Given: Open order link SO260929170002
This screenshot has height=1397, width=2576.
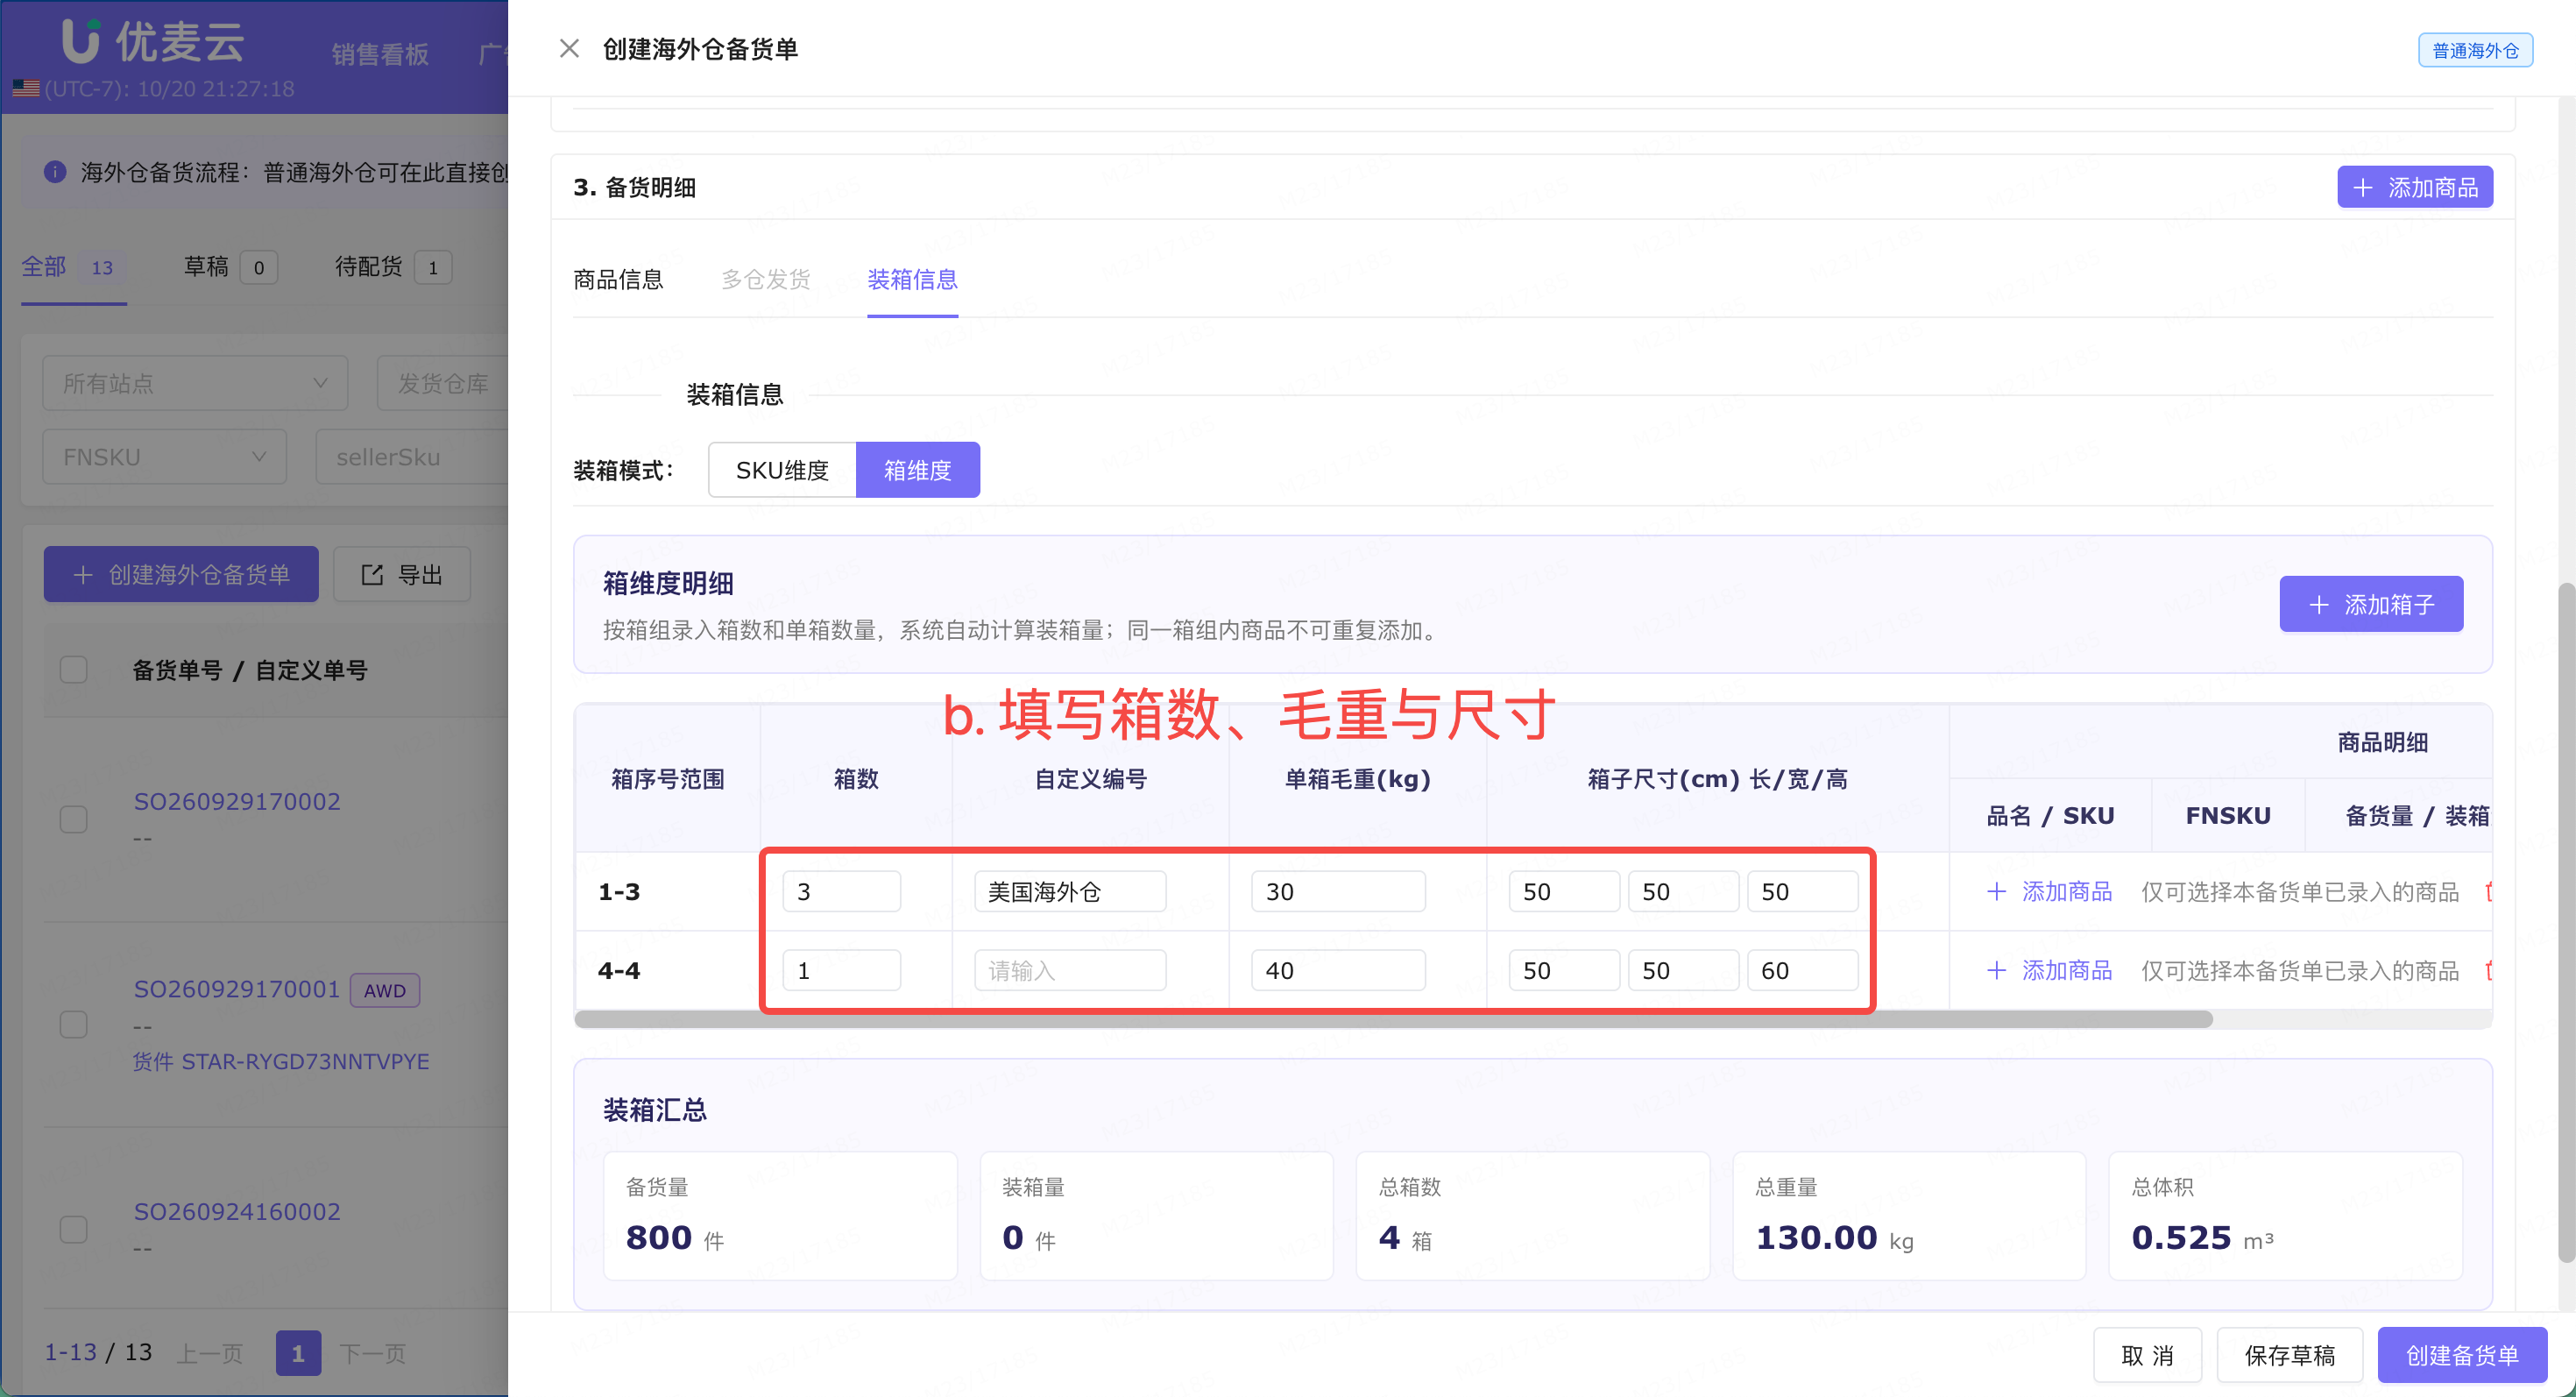Looking at the screenshot, I should pos(237,802).
